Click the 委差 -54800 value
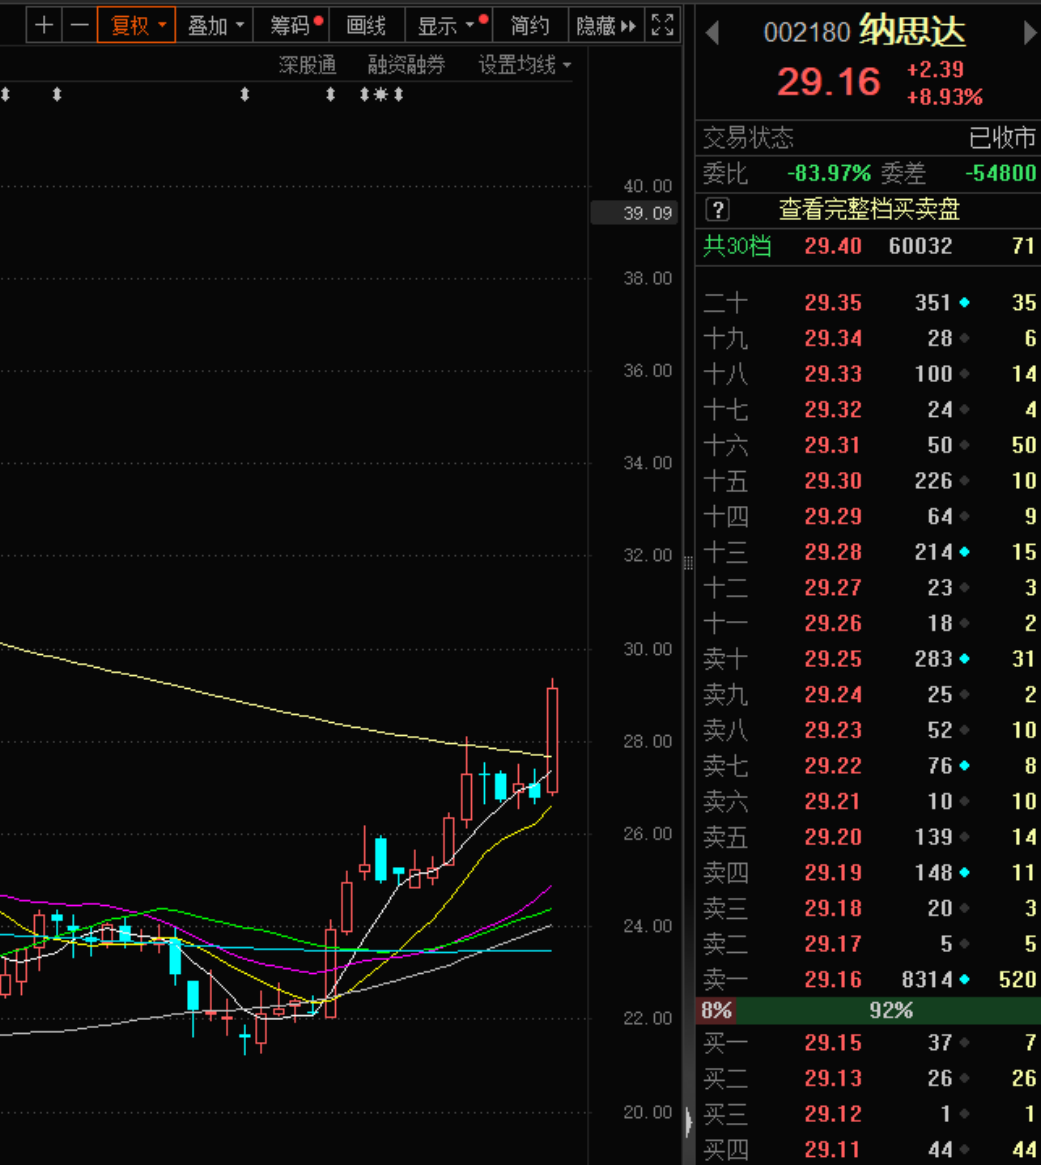This screenshot has height=1165, width=1041. point(1000,173)
